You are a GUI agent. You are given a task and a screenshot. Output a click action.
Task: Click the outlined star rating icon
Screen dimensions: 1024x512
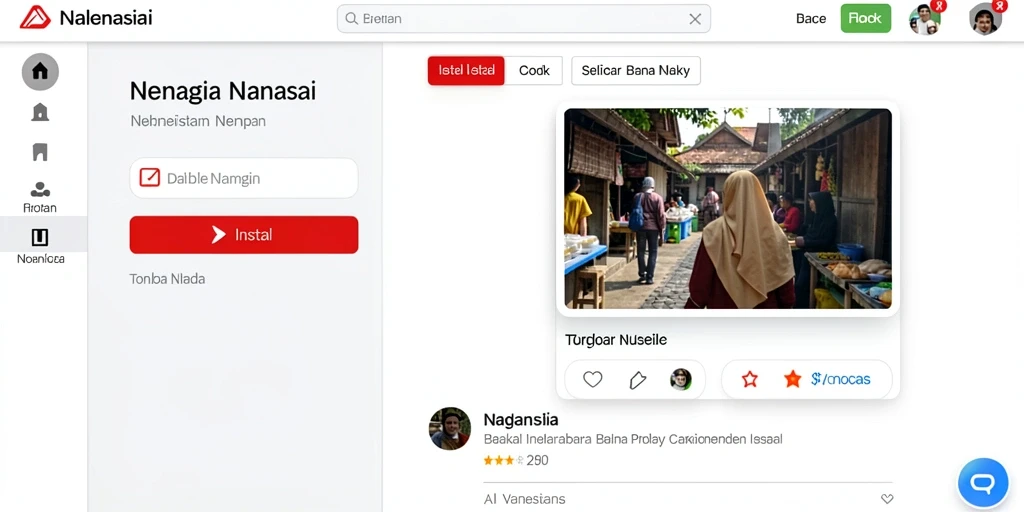[x=750, y=379]
